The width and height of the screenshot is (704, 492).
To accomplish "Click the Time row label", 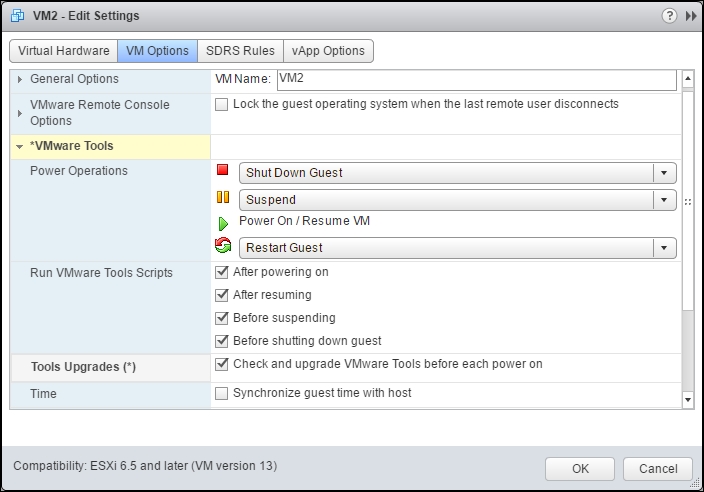I will (x=43, y=394).
